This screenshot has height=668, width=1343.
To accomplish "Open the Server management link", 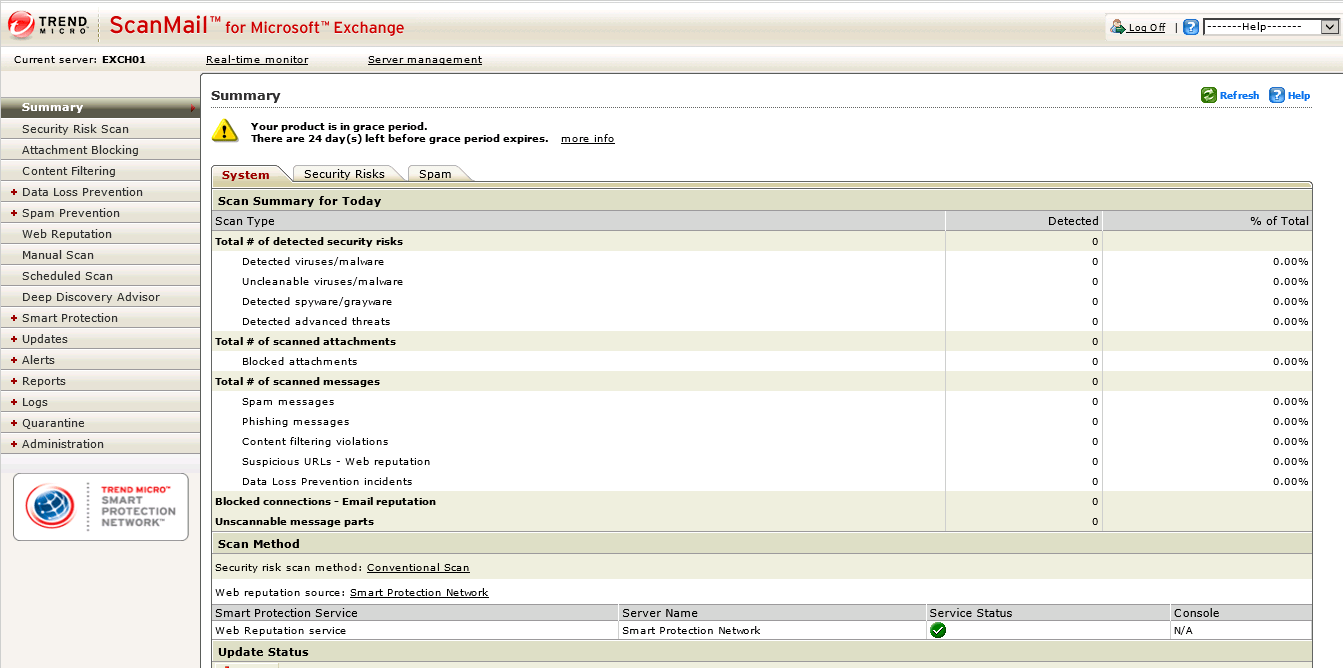I will pos(425,60).
